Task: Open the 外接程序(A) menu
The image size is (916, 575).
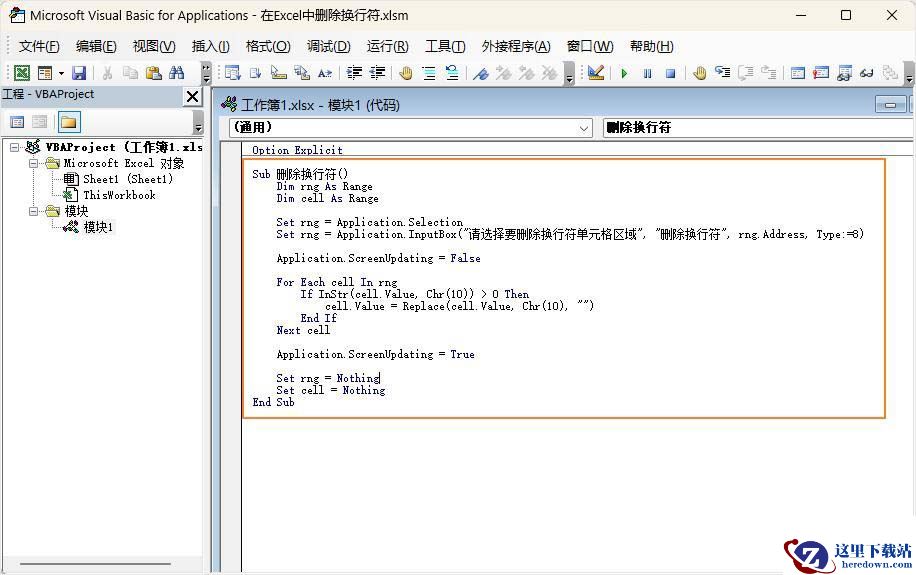Action: point(516,46)
